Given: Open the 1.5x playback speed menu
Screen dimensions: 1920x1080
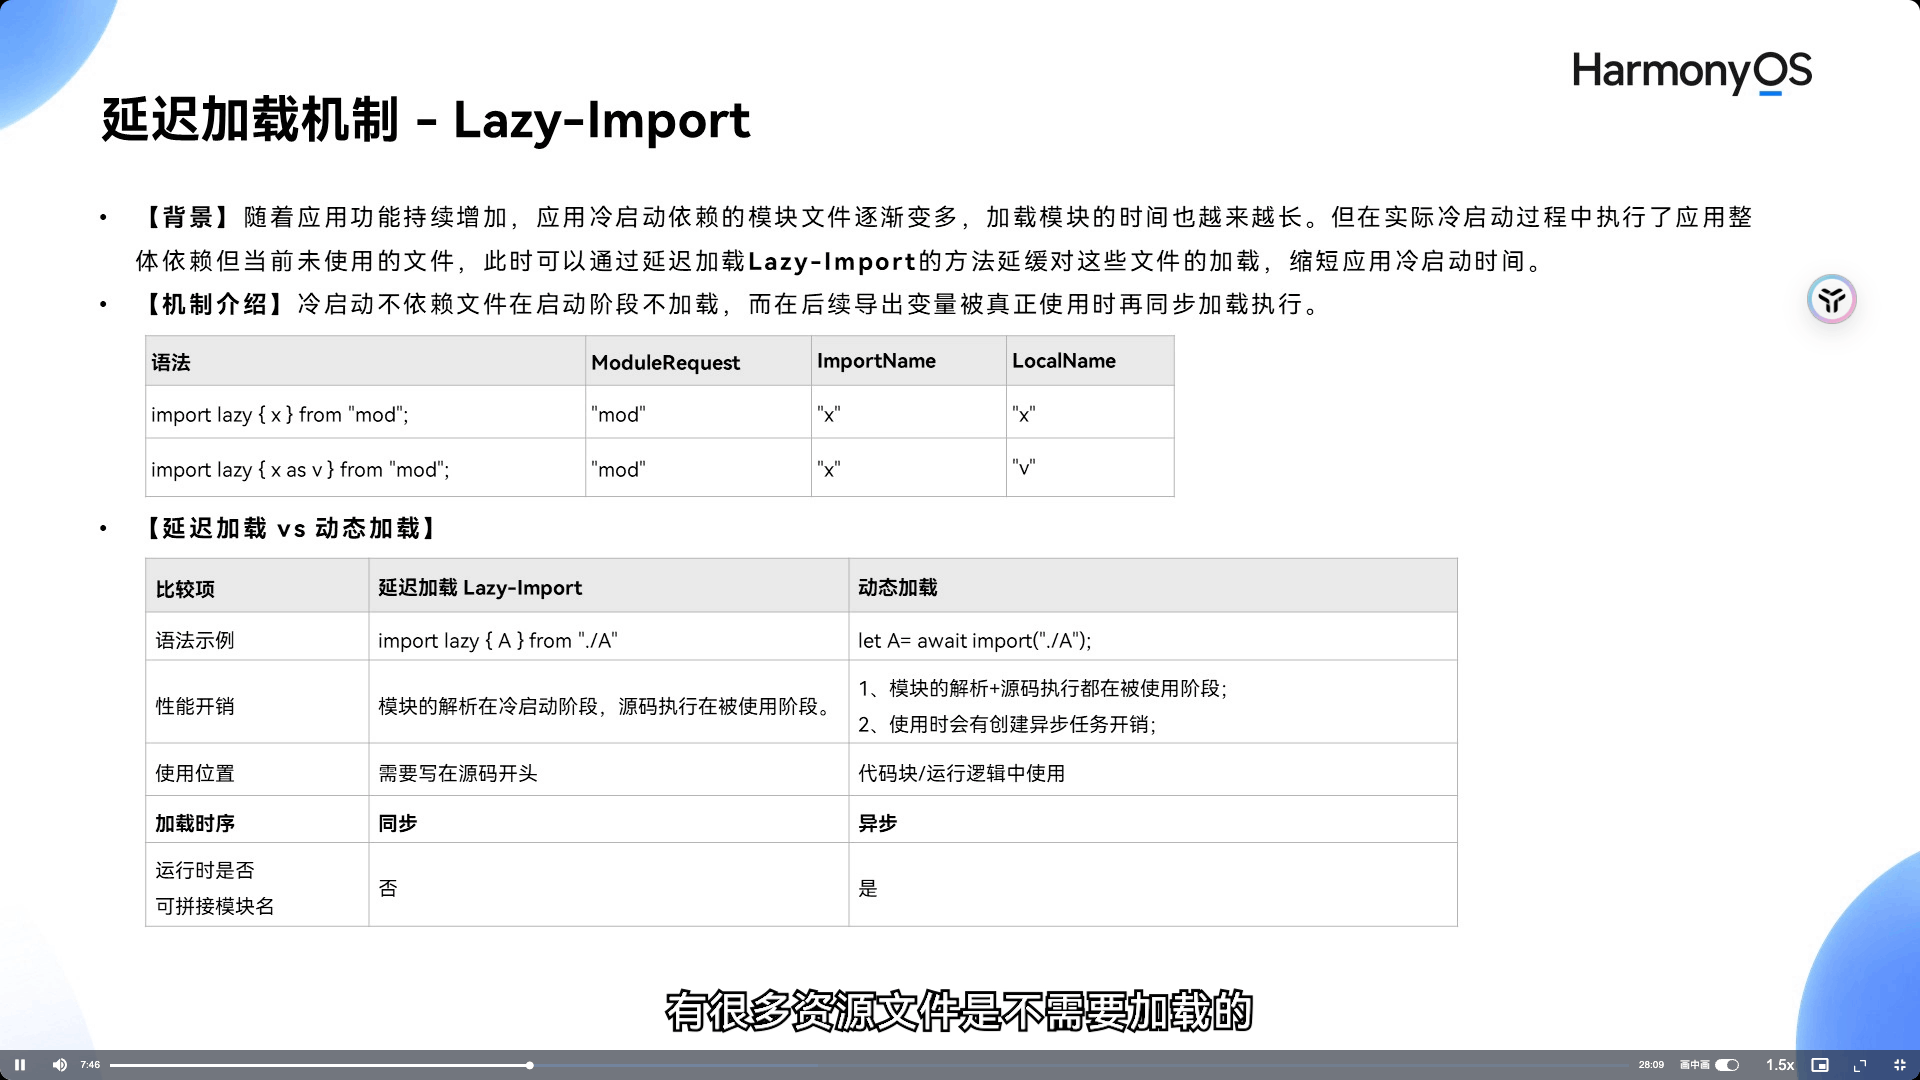Looking at the screenshot, I should tap(1779, 1065).
